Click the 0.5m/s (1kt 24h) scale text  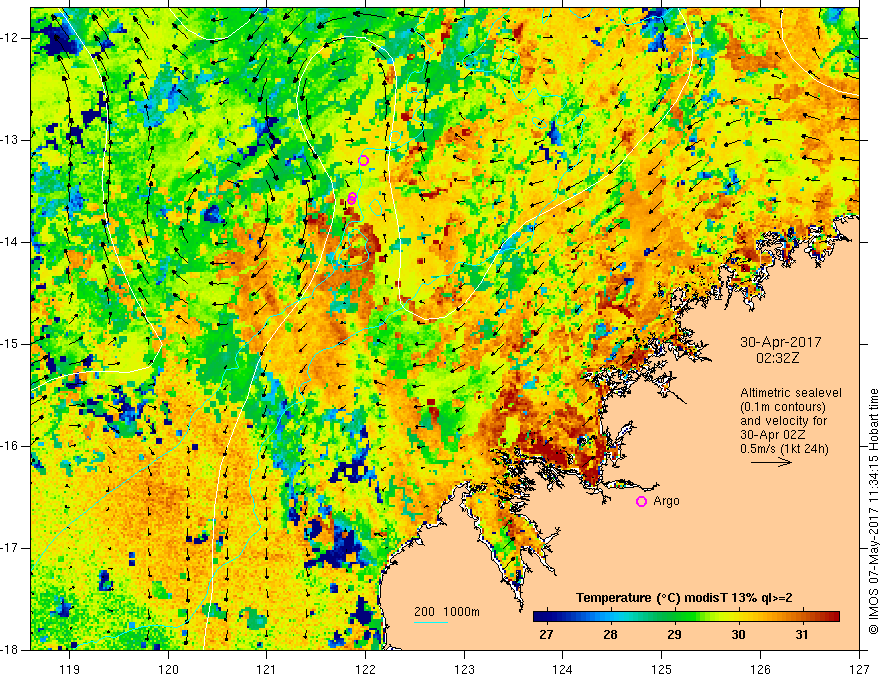[784, 449]
